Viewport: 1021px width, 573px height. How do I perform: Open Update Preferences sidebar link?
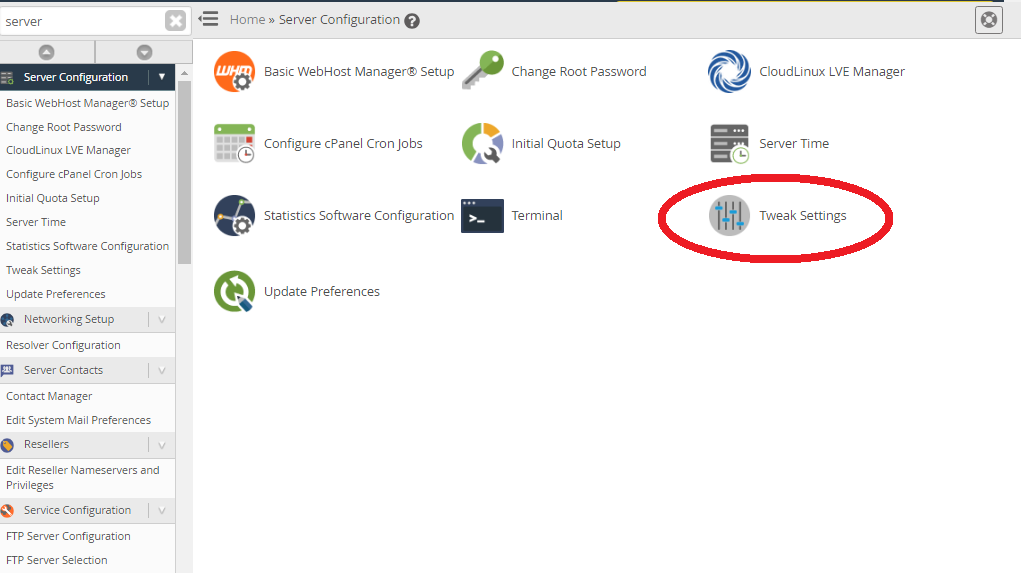pos(55,294)
